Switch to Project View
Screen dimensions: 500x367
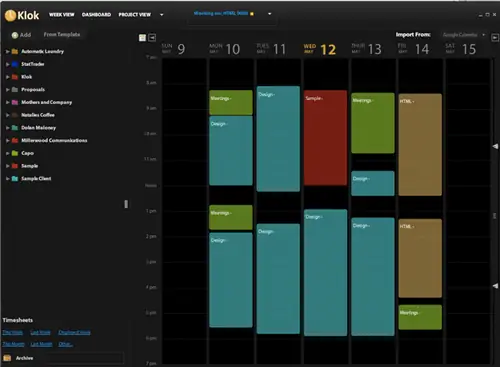[x=135, y=15]
